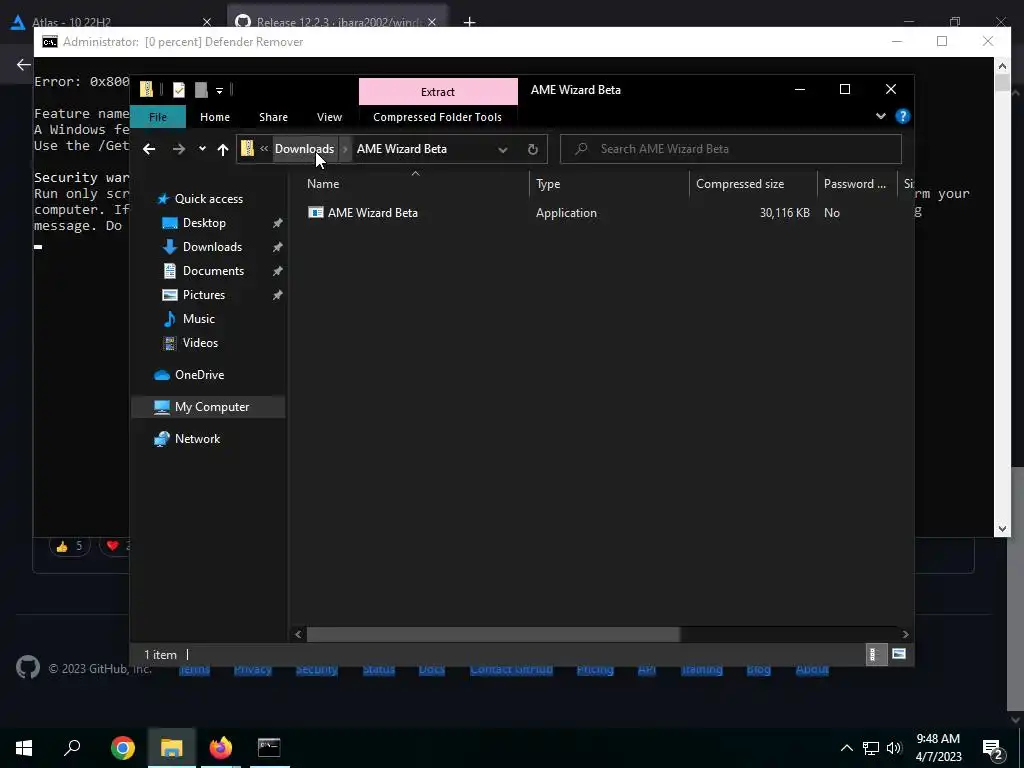Open the View ribbon tab
Screen dimensions: 1024x768
point(329,117)
